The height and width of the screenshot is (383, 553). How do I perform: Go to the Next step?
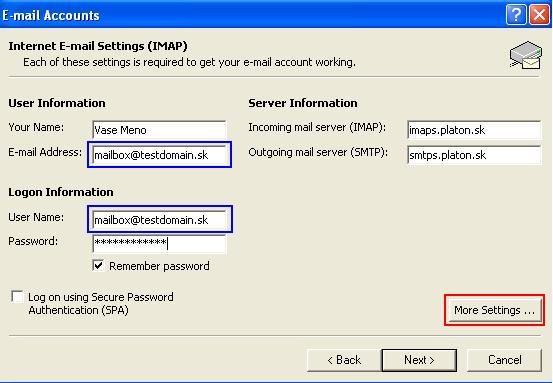click(419, 360)
